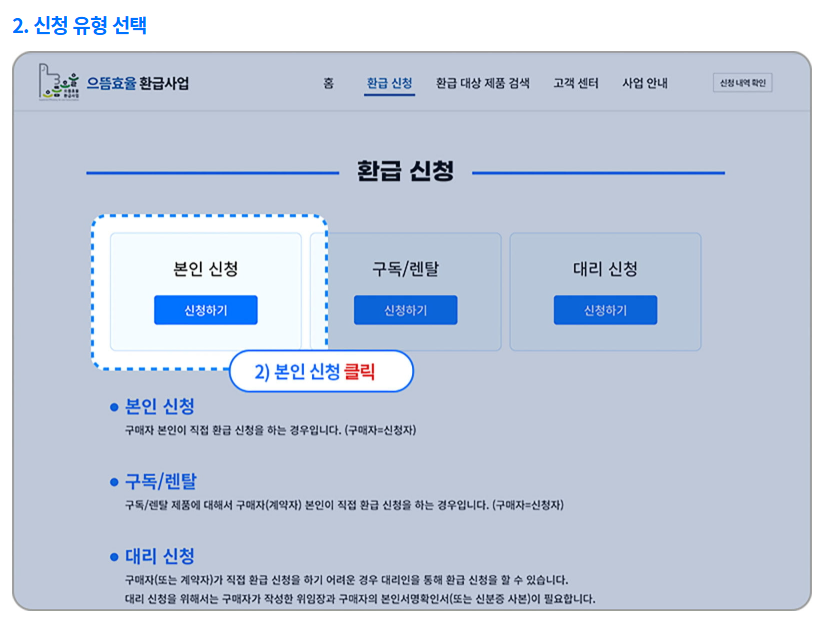Open the 홈 menu item
The width and height of the screenshot is (824, 624).
[328, 83]
